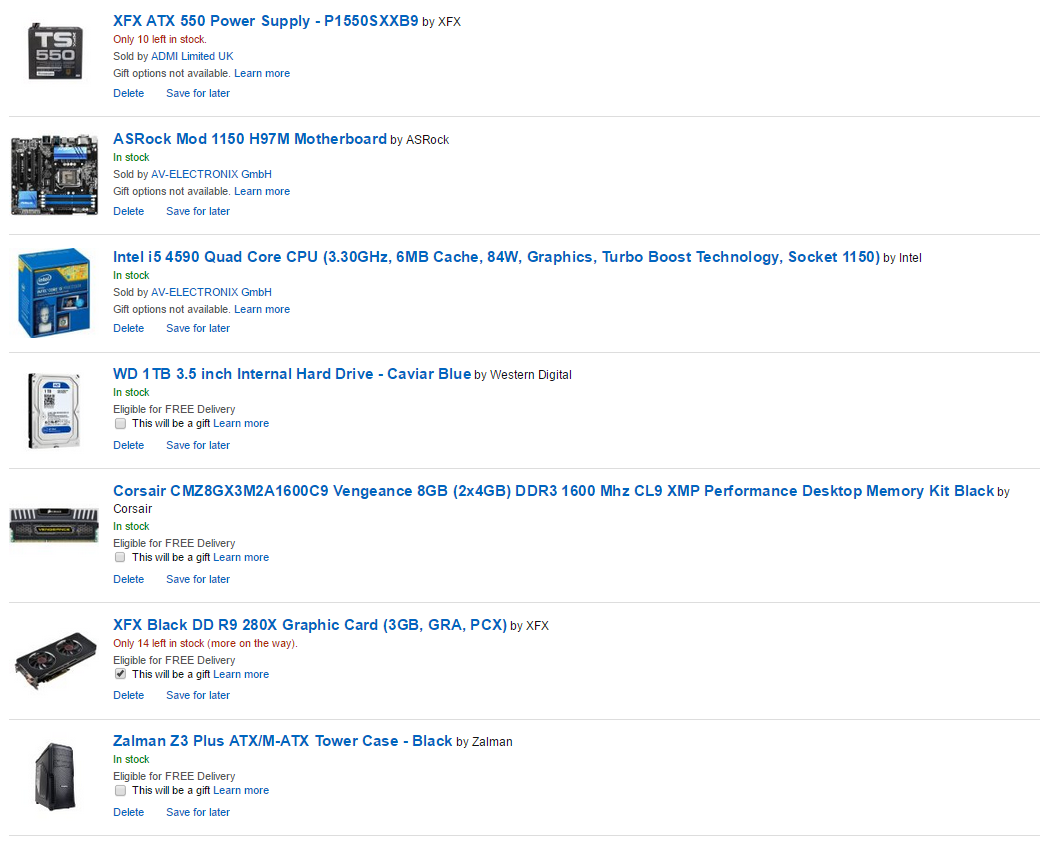Open the XFX R9 280X graphics card image
1040x853 pixels.
coord(54,660)
